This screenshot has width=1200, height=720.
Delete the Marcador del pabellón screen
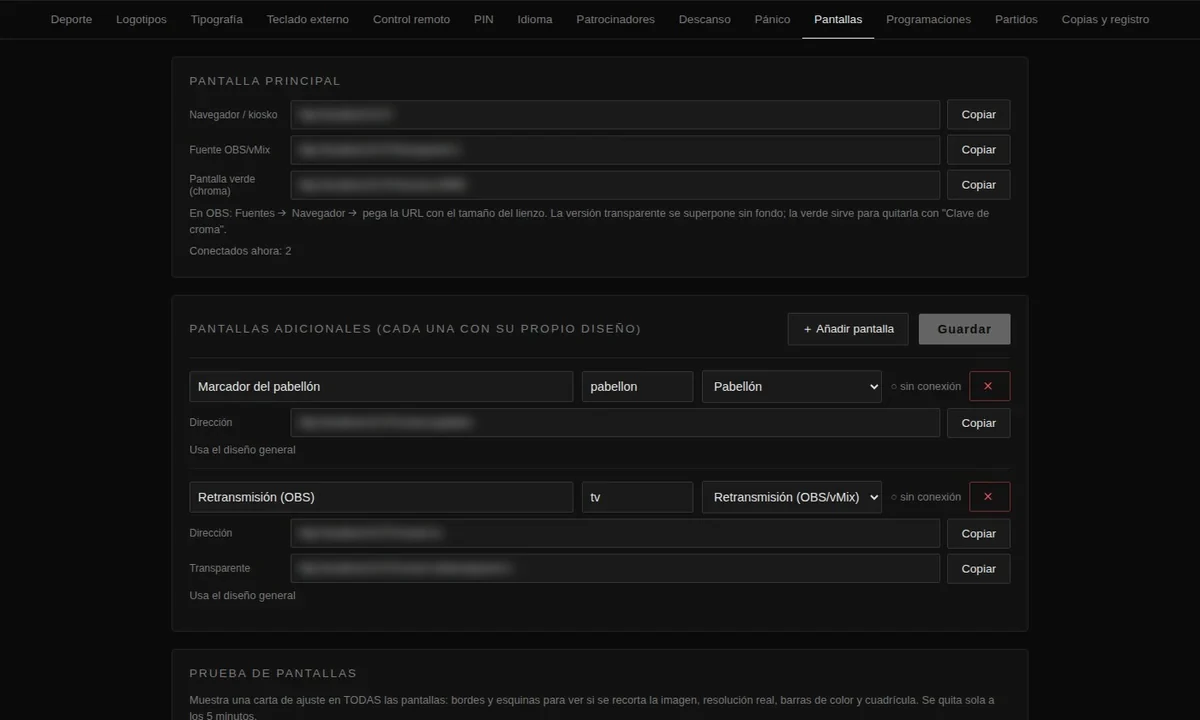click(x=989, y=386)
